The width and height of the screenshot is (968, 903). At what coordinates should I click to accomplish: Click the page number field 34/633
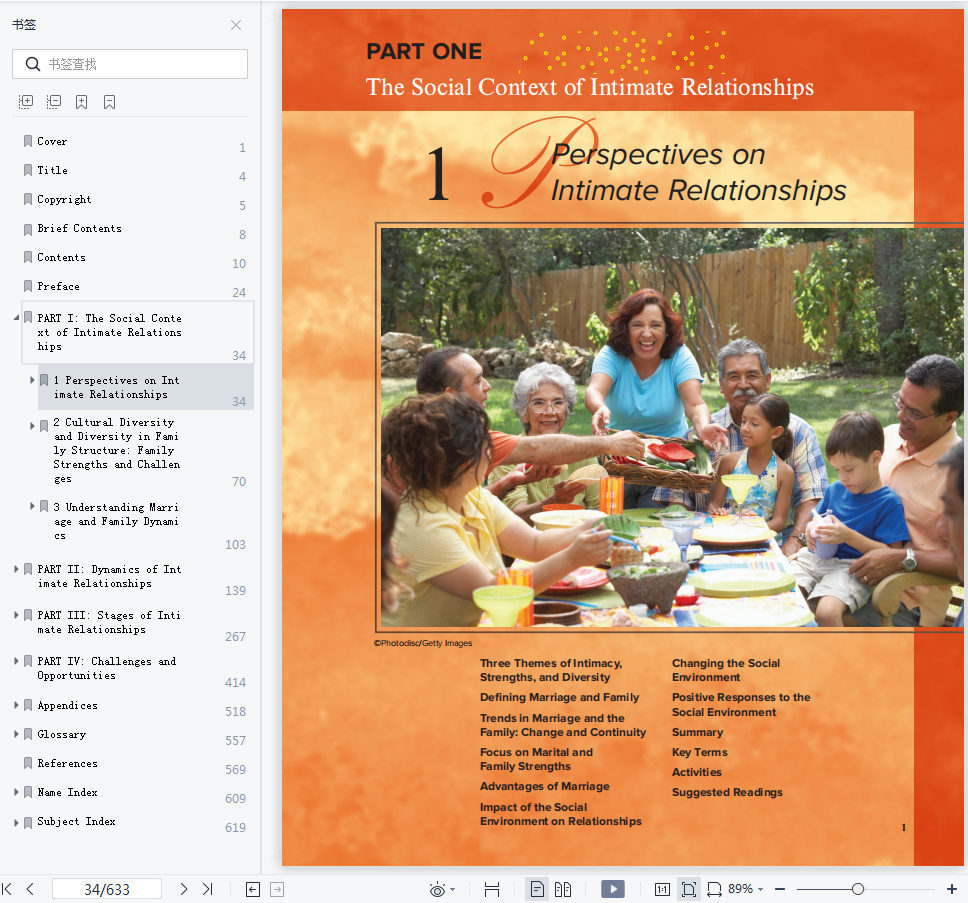(x=107, y=889)
